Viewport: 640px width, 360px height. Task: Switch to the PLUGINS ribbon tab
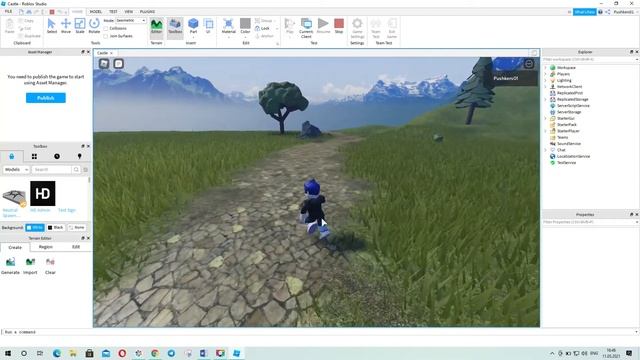point(147,11)
